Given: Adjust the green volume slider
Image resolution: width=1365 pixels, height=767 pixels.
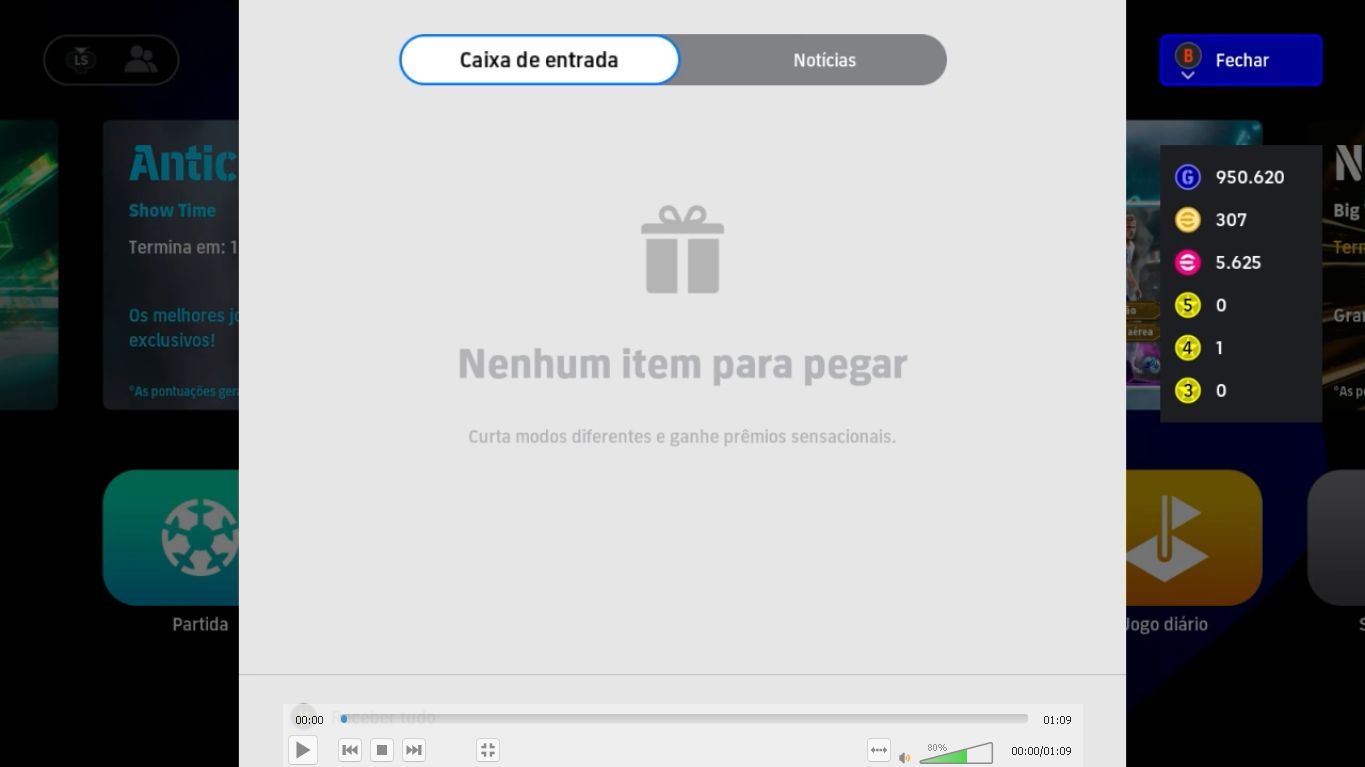Looking at the screenshot, I should click(956, 753).
